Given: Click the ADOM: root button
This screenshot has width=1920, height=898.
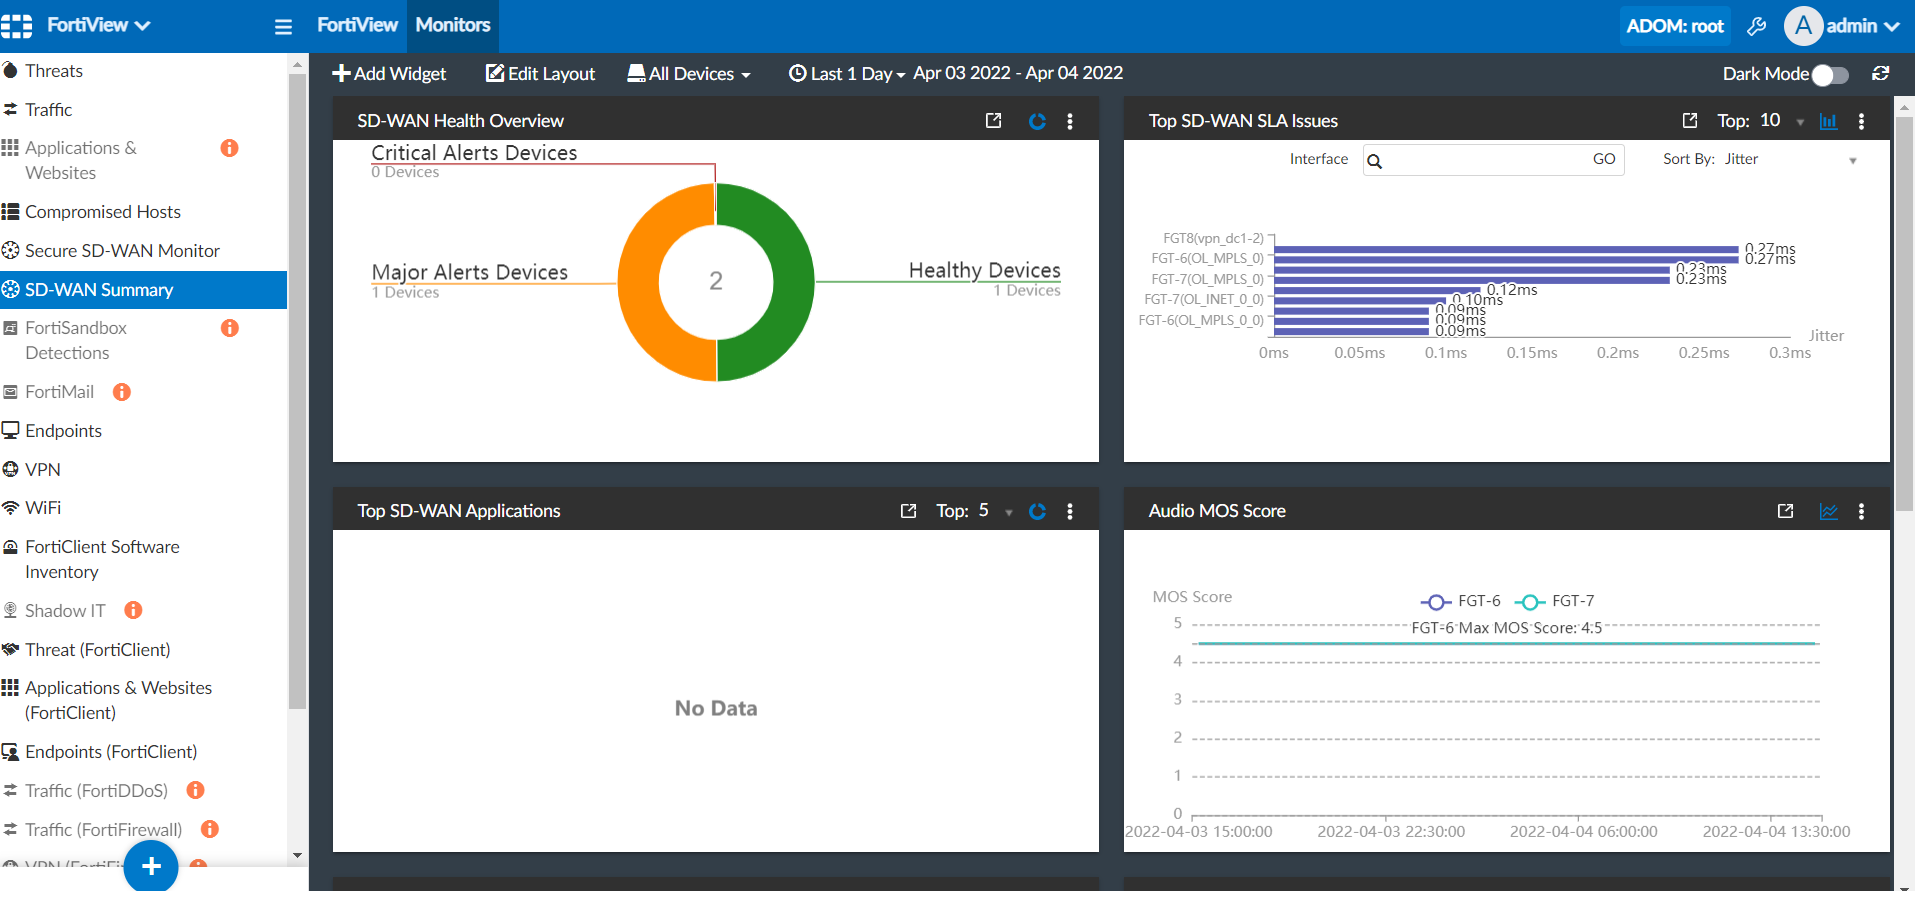Looking at the screenshot, I should pos(1675,26).
